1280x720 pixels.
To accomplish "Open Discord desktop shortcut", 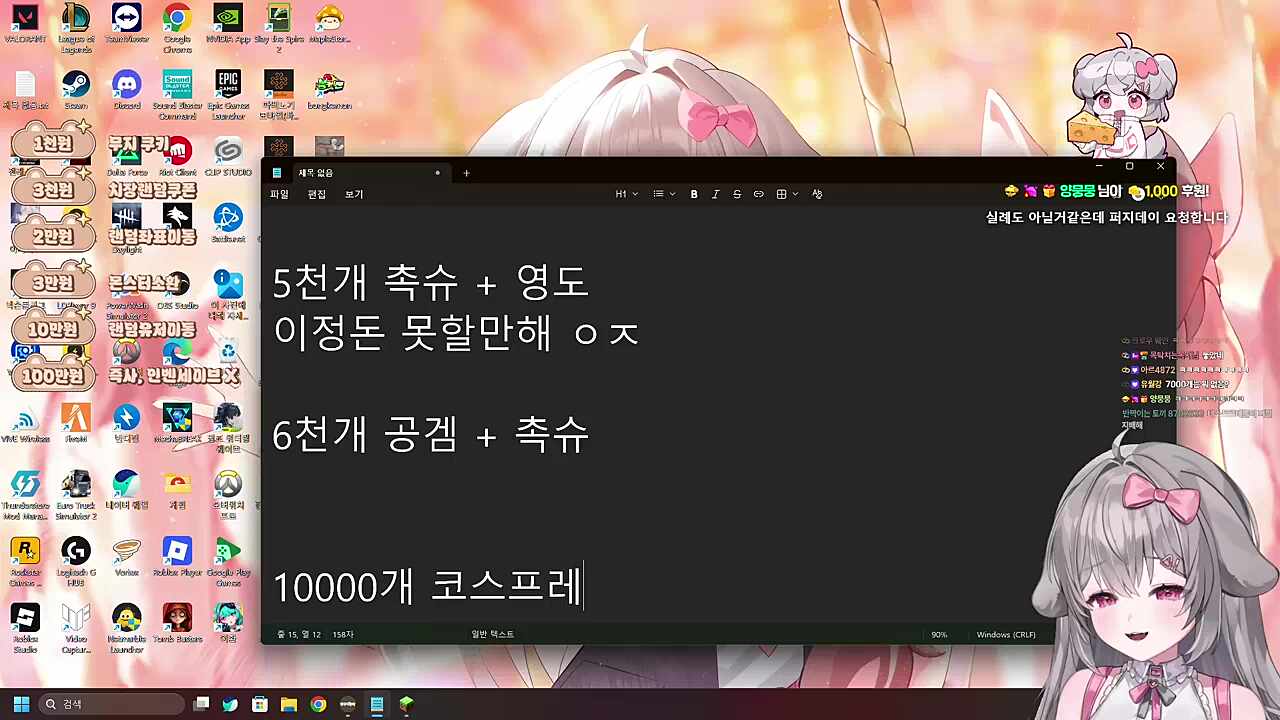I will tap(127, 90).
